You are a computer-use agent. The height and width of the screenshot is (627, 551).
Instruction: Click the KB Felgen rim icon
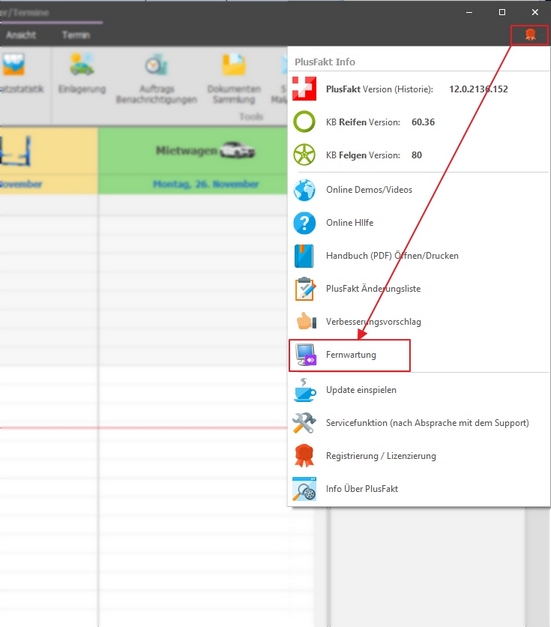pyautogui.click(x=304, y=155)
